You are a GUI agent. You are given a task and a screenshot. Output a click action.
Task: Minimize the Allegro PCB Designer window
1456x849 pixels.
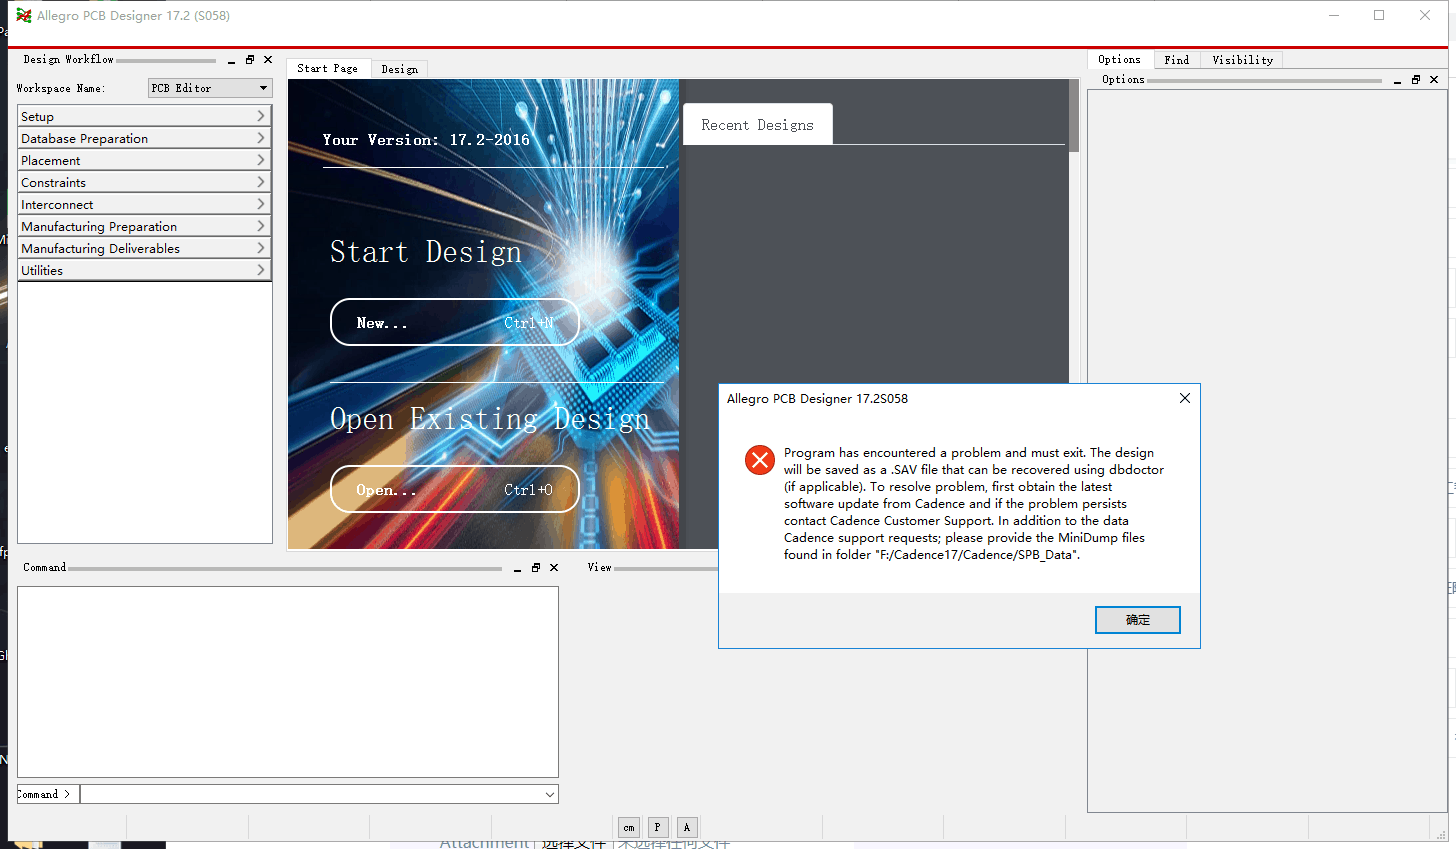coord(1334,15)
